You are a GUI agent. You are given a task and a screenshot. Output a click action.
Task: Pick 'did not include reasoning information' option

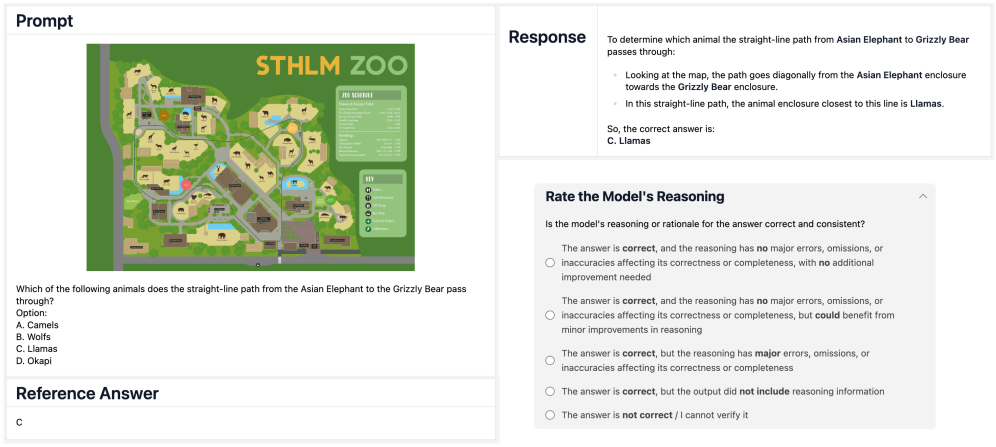[x=550, y=391]
